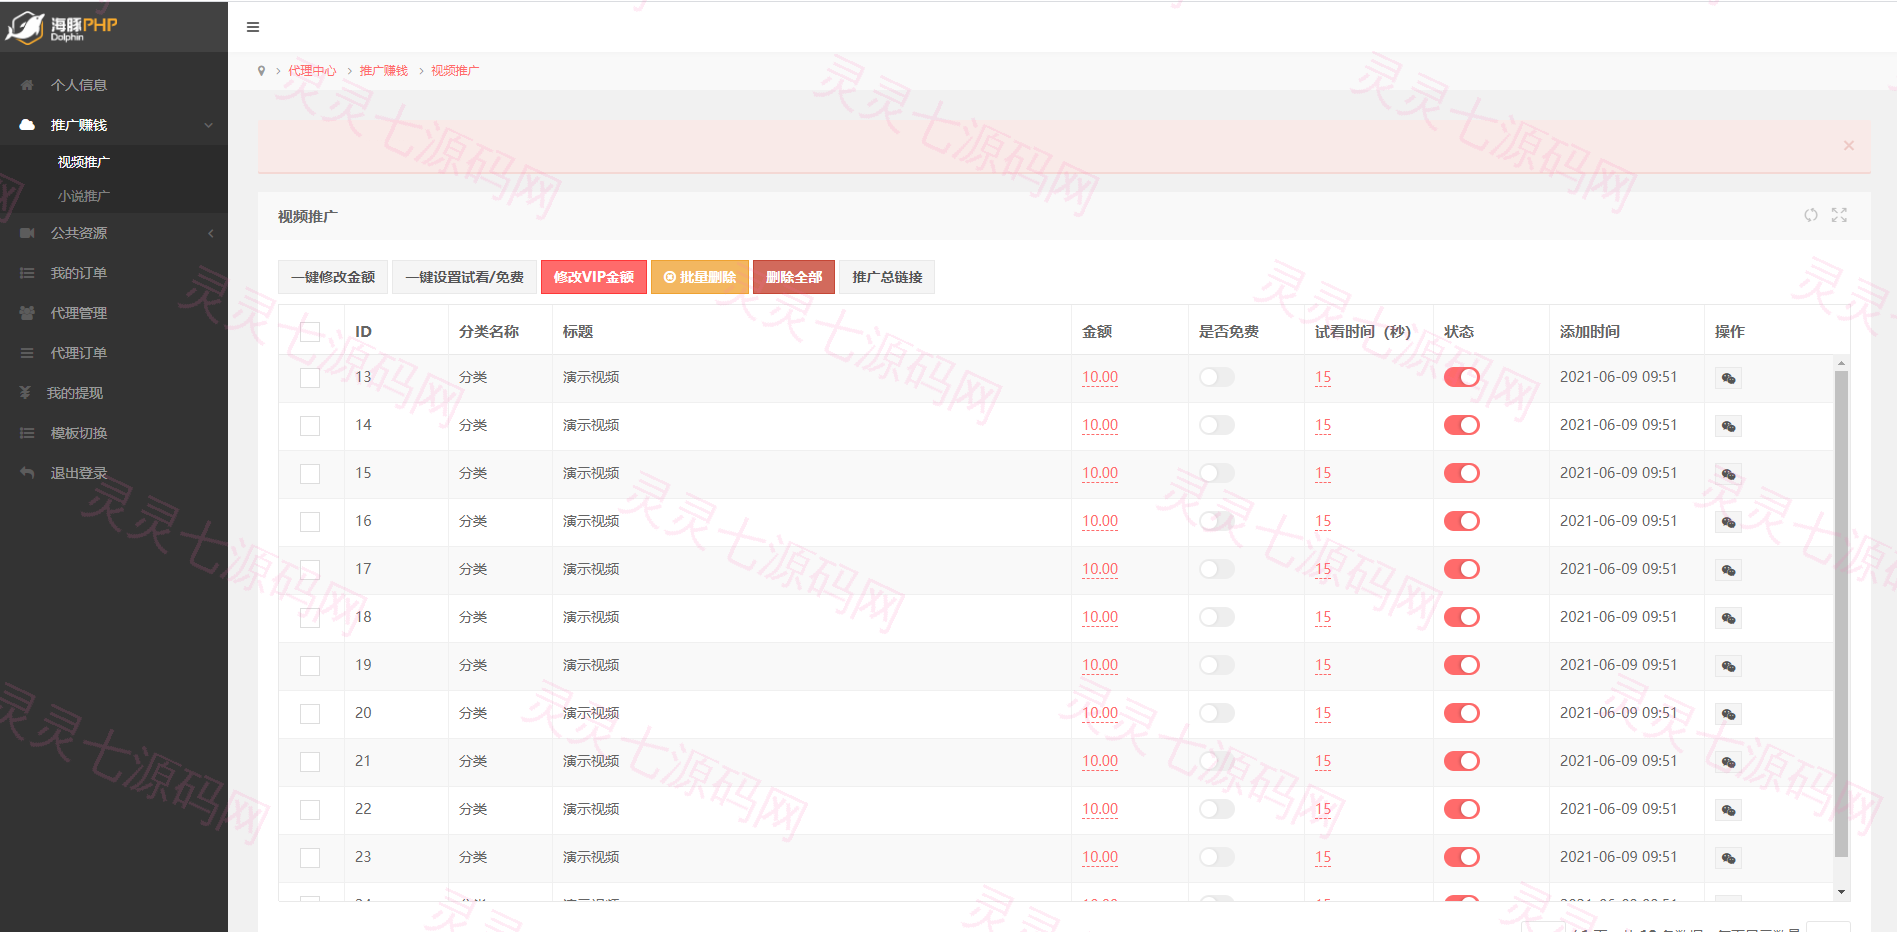1897x932 pixels.
Task: Click the 推广总链接 button
Action: coord(887,277)
